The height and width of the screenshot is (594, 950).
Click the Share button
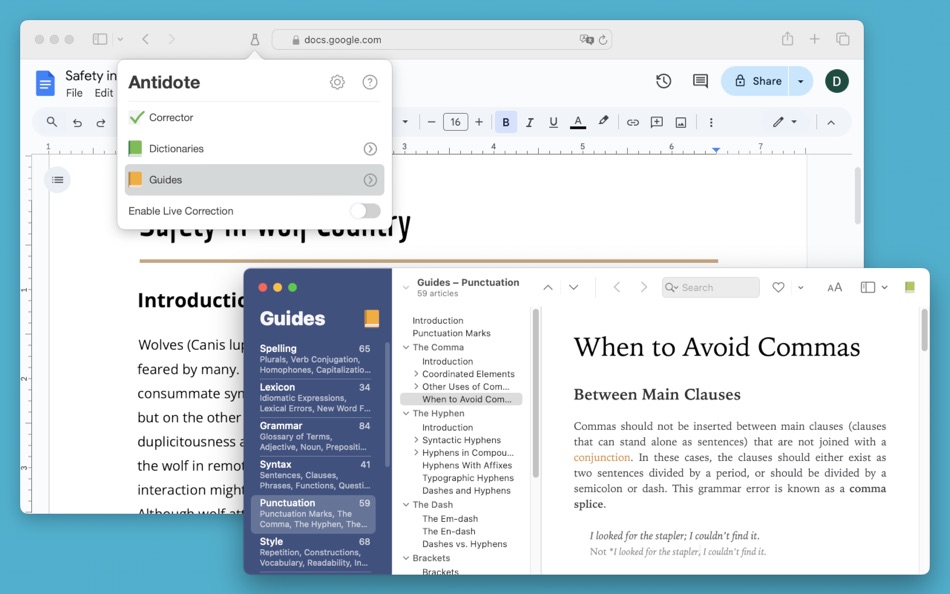click(755, 81)
